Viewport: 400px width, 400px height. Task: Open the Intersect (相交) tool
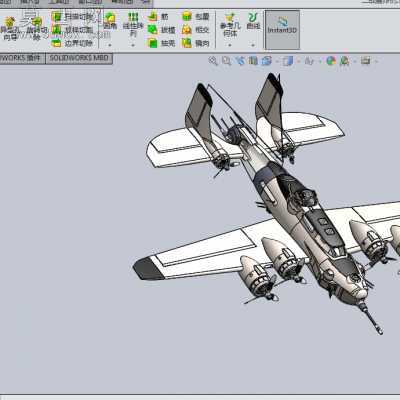(x=196, y=30)
